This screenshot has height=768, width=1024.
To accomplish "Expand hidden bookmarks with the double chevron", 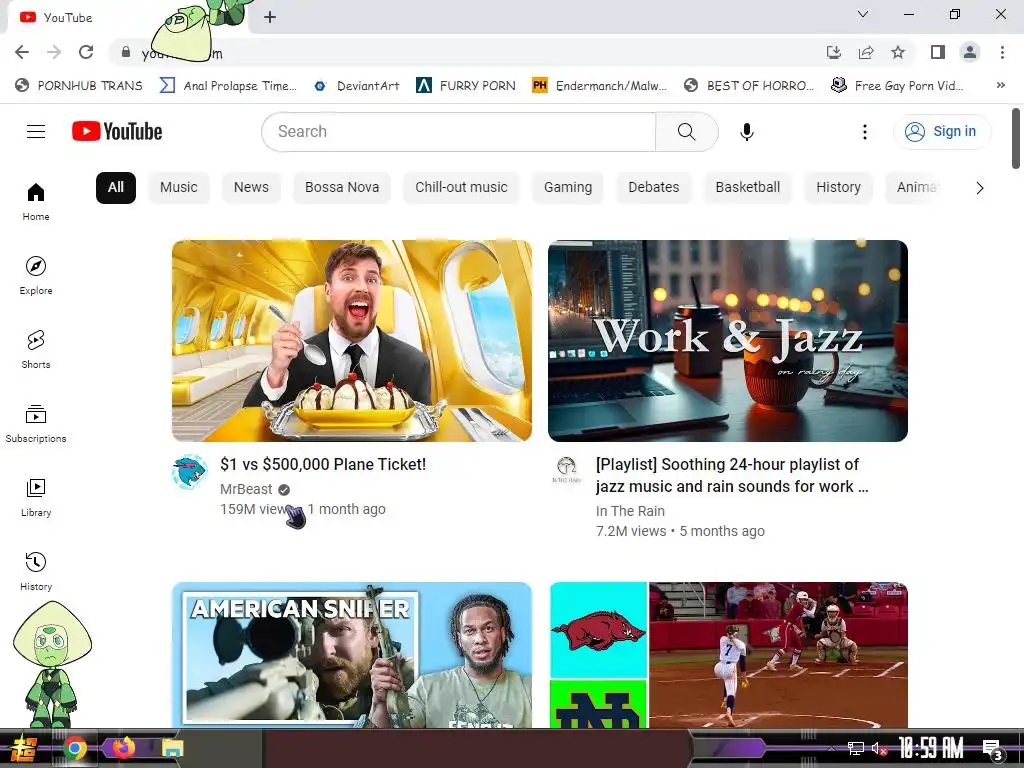I will pyautogui.click(x=1000, y=86).
